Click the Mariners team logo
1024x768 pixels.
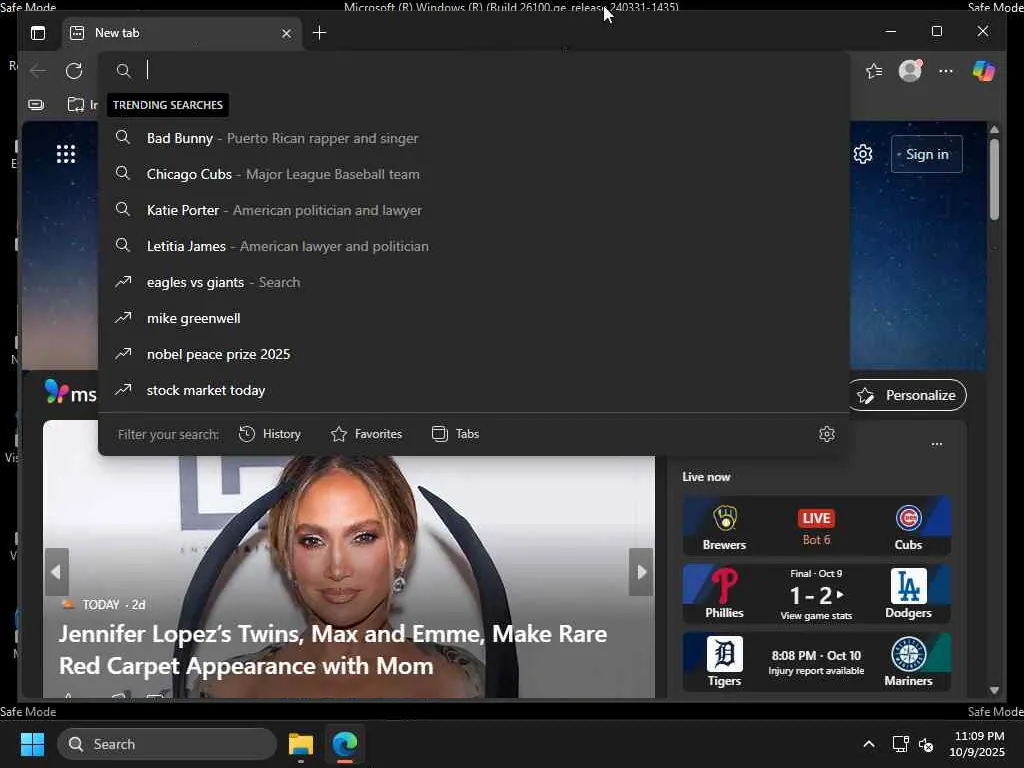[x=908, y=654]
